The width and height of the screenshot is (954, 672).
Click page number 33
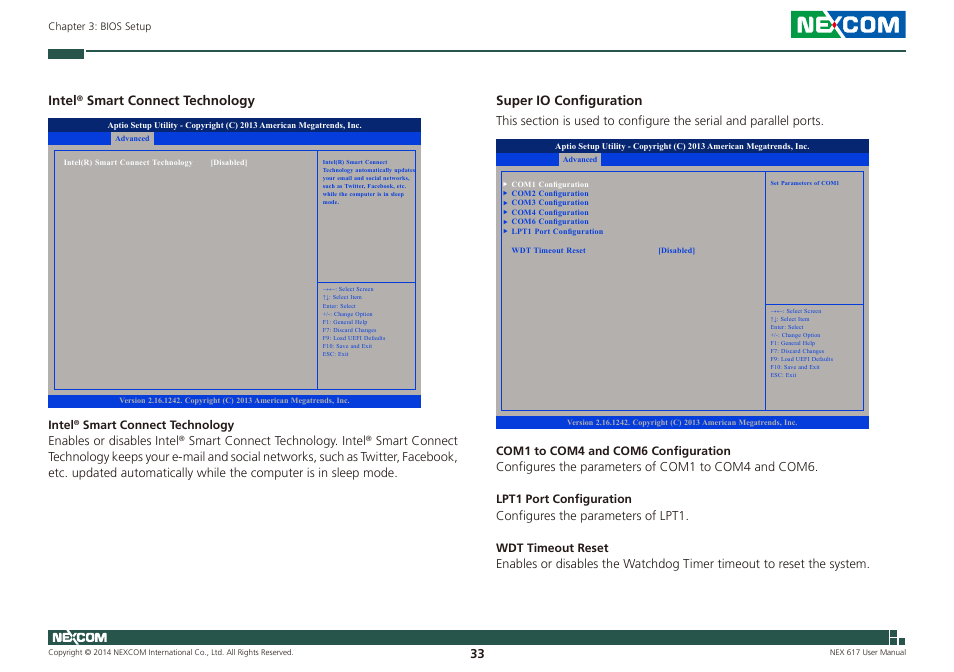[x=477, y=654]
